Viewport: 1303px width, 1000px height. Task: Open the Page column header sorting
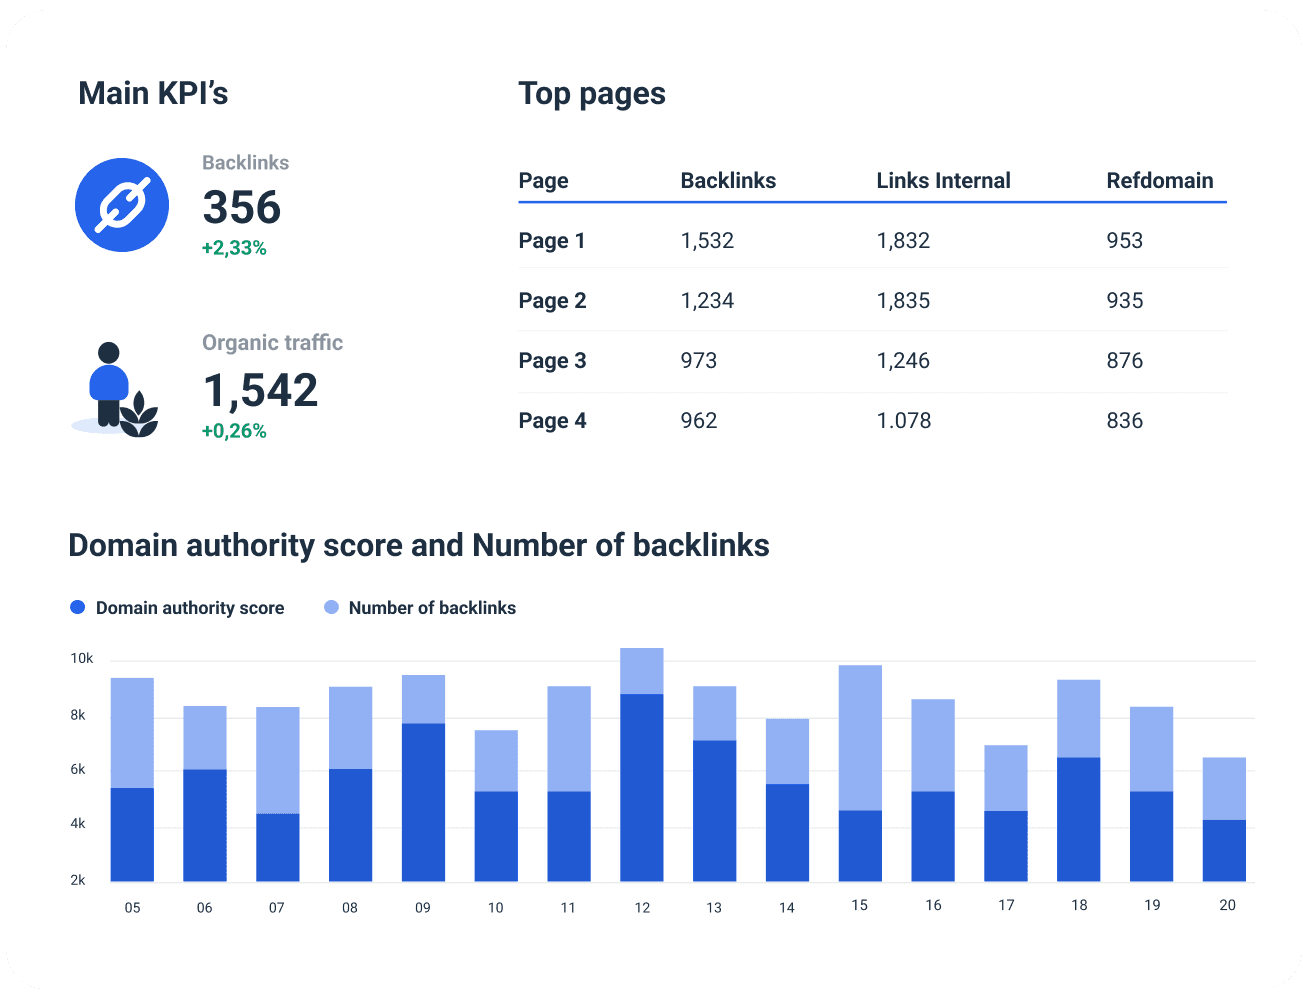point(543,181)
